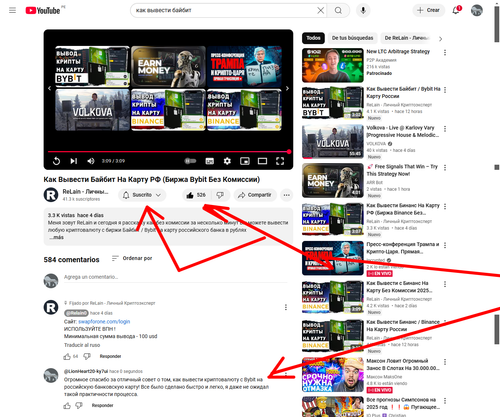Select the Todos filter chip

point(313,38)
